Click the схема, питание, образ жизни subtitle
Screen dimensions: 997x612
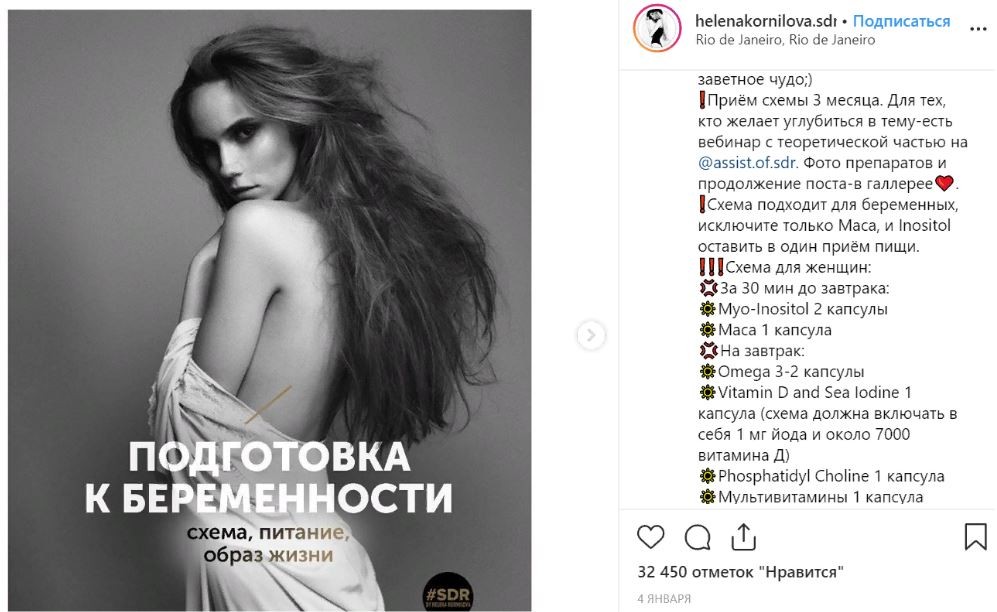click(268, 543)
